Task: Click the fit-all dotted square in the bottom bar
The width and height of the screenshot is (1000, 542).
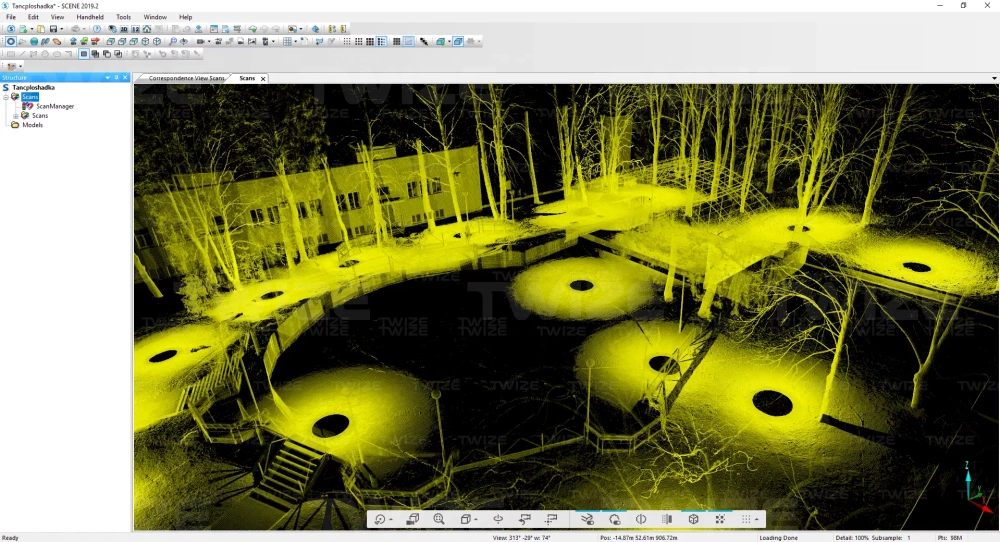Action: pyautogui.click(x=719, y=520)
